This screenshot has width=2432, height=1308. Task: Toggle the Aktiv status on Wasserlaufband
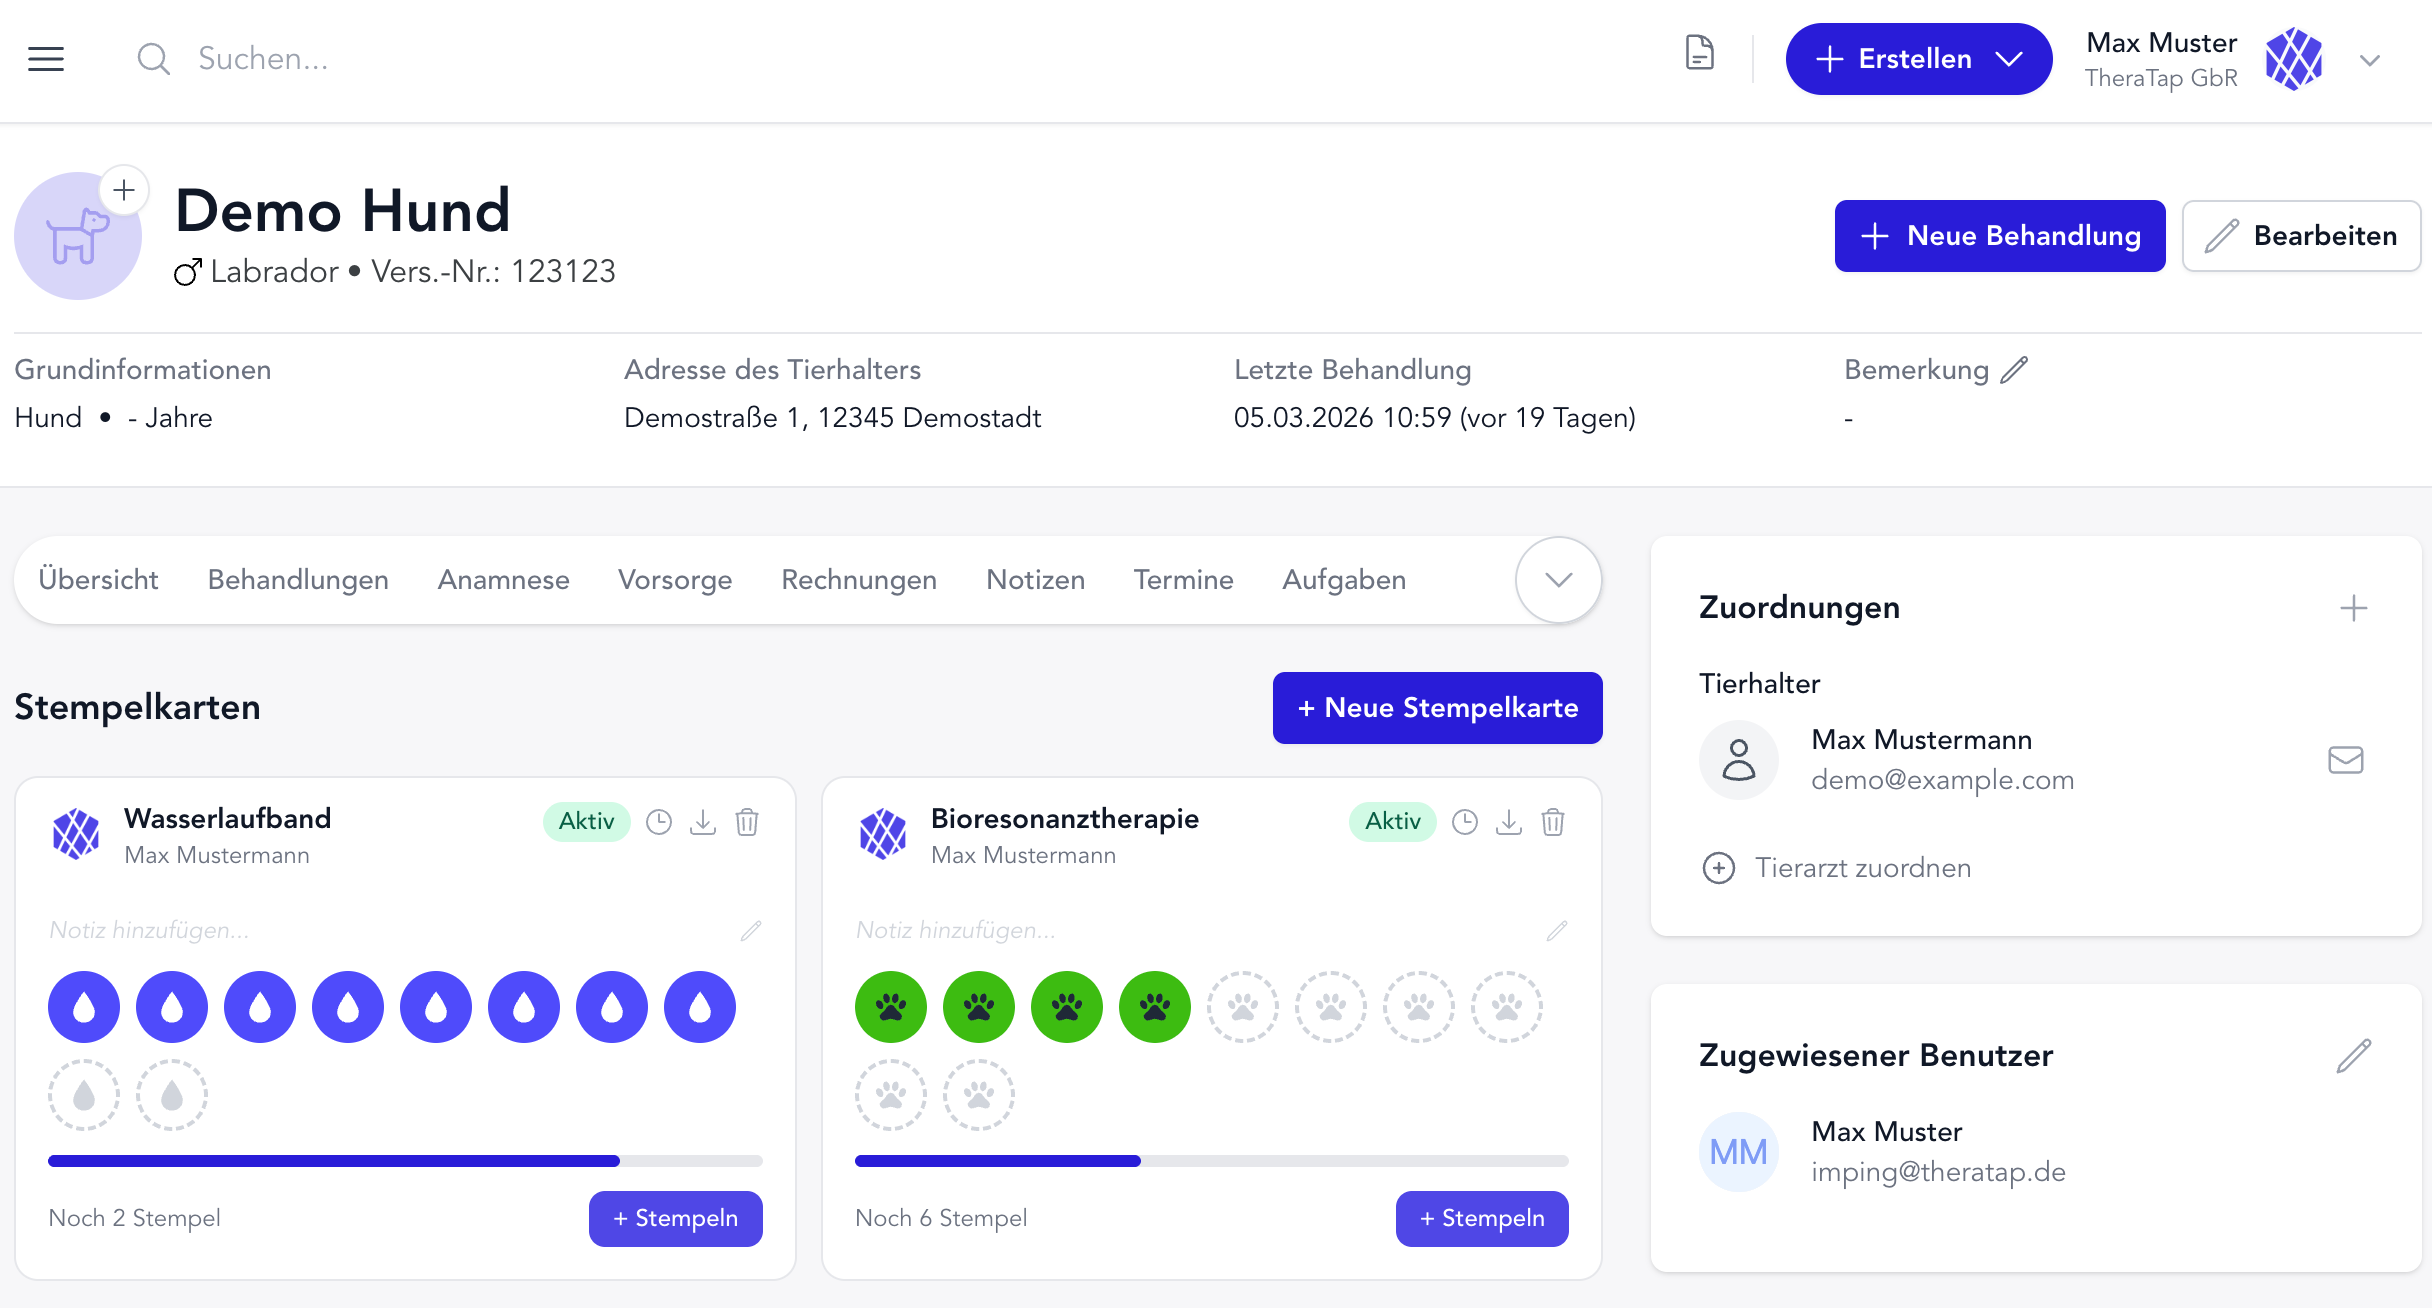click(x=587, y=821)
